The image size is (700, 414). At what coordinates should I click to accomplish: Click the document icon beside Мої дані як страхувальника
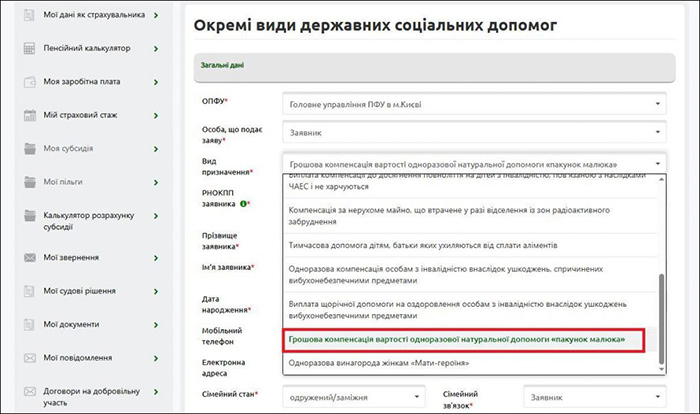(29, 15)
